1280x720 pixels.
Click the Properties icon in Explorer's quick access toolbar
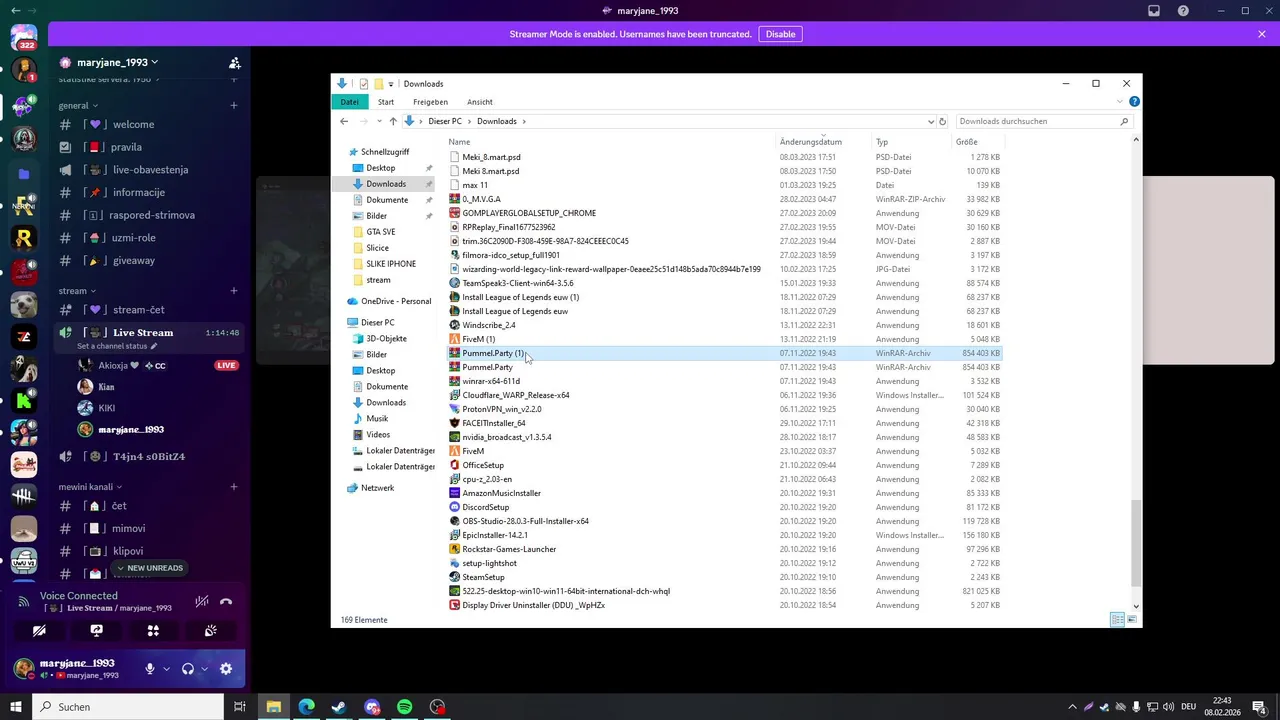tap(364, 84)
